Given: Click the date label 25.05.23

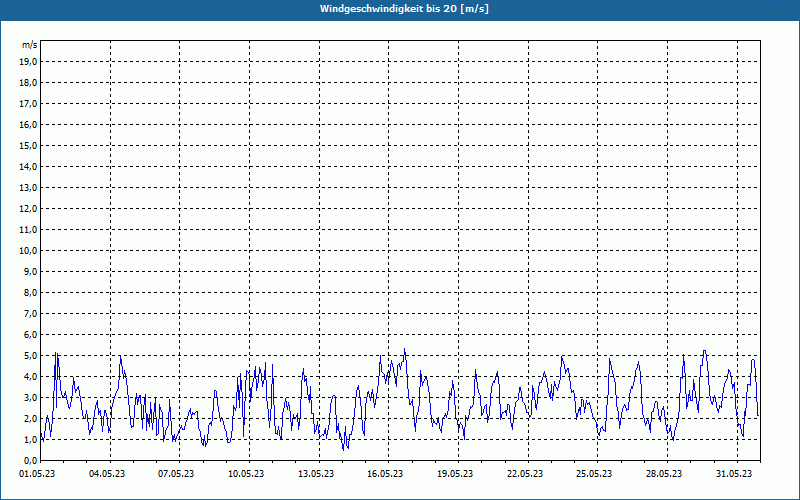Looking at the screenshot, I should 594,474.
